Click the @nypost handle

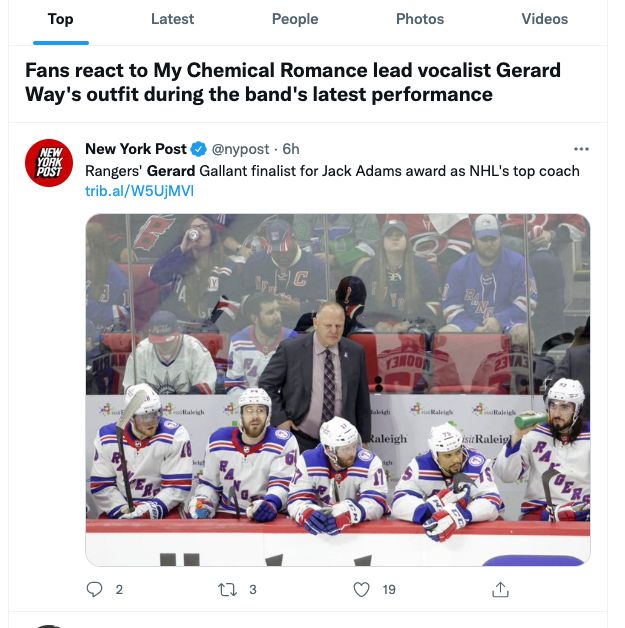pos(242,149)
